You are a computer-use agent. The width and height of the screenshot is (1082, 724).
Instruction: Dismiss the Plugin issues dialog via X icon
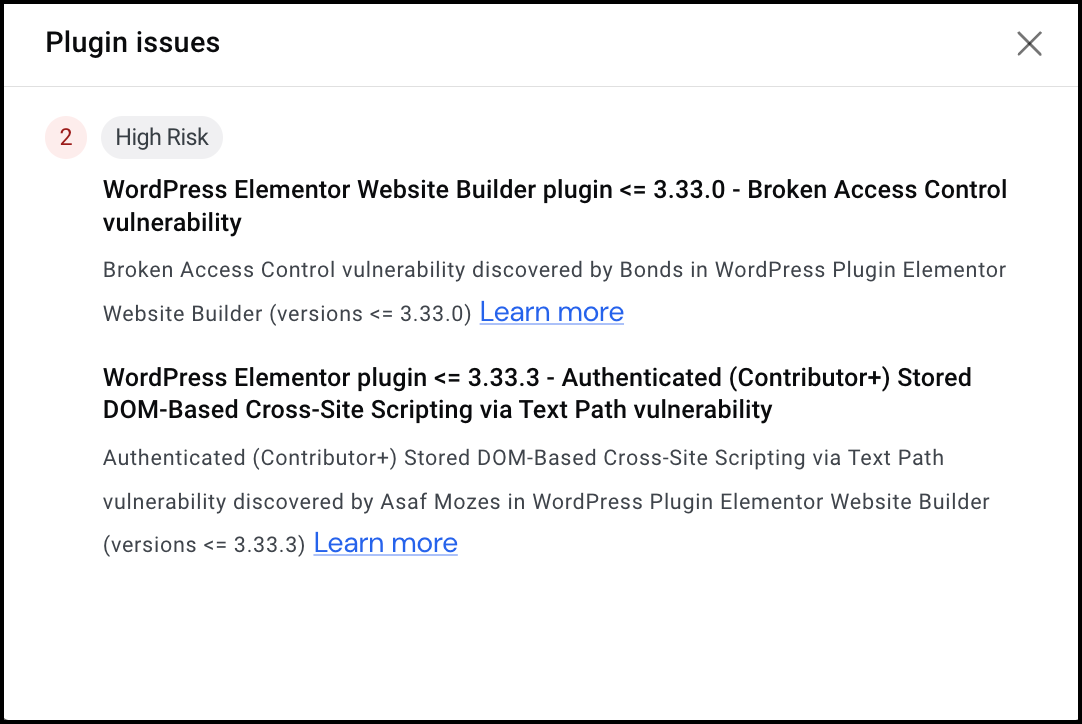point(1029,43)
